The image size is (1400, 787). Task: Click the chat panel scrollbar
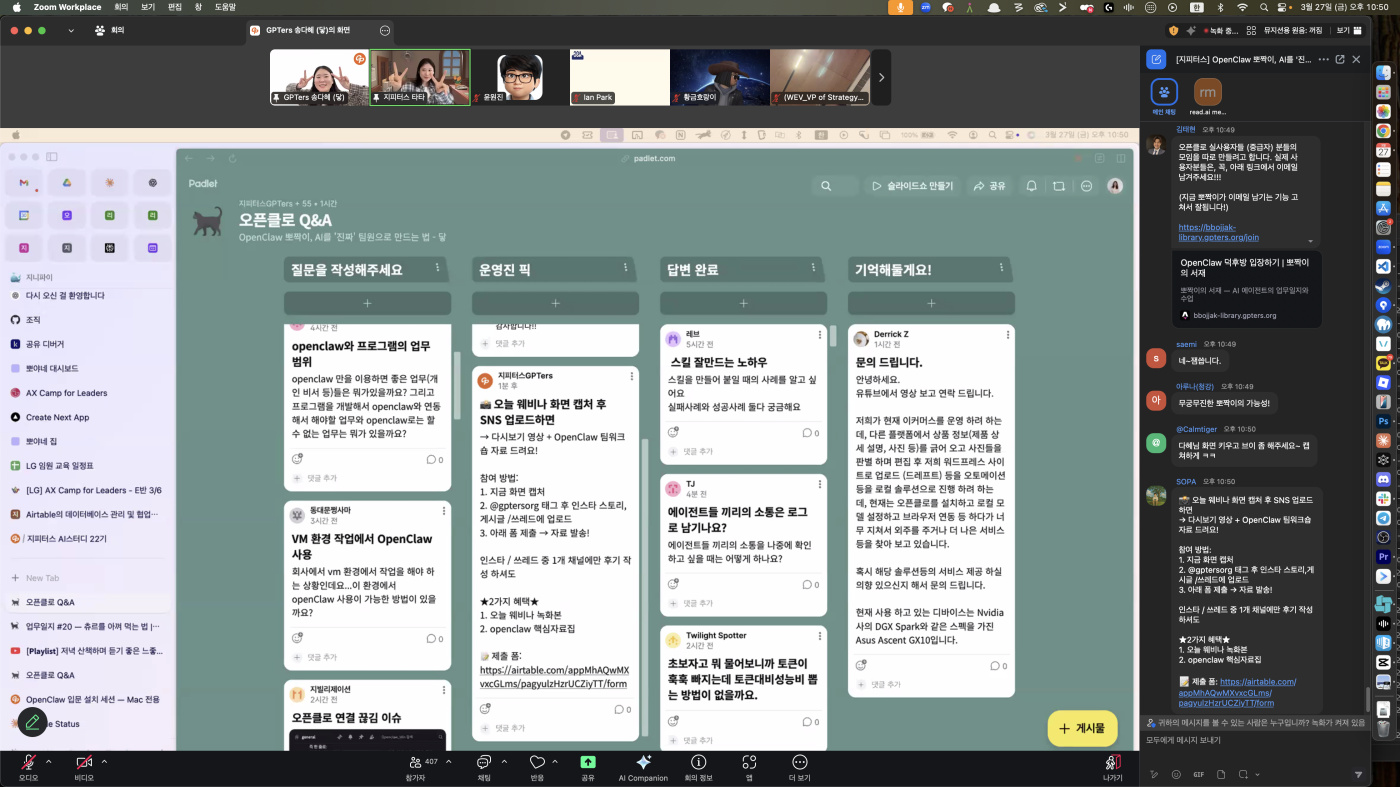[1368, 698]
